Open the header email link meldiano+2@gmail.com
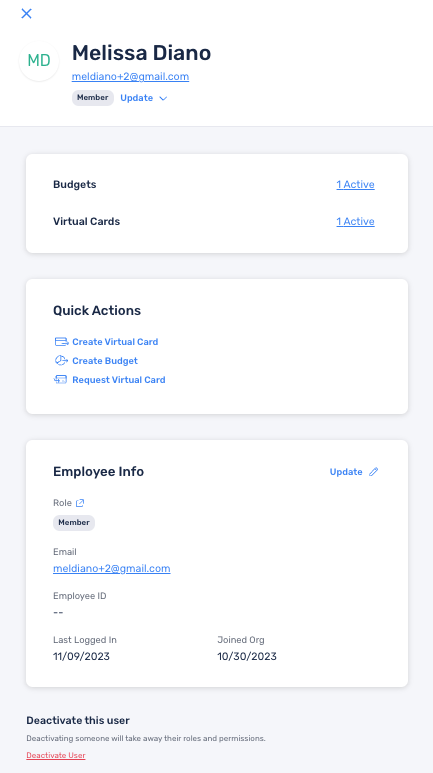 [x=130, y=76]
